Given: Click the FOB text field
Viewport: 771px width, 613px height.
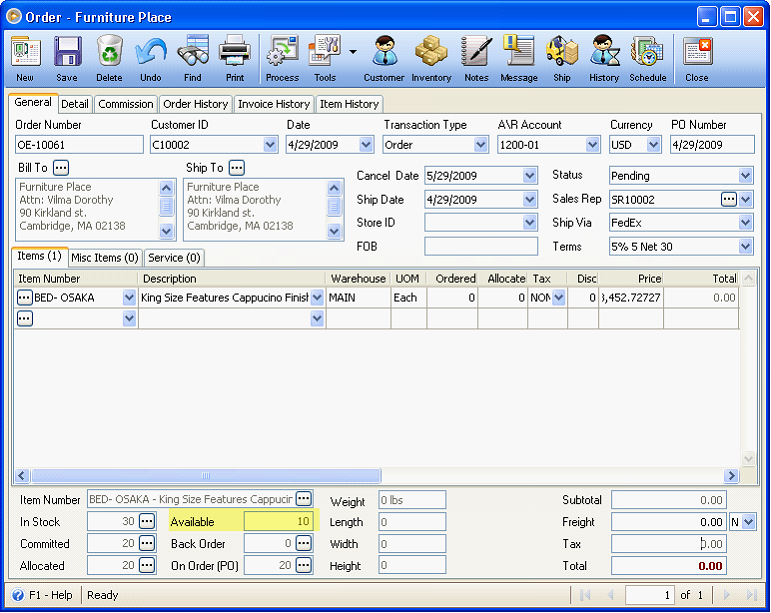Looking at the screenshot, I should [x=481, y=246].
